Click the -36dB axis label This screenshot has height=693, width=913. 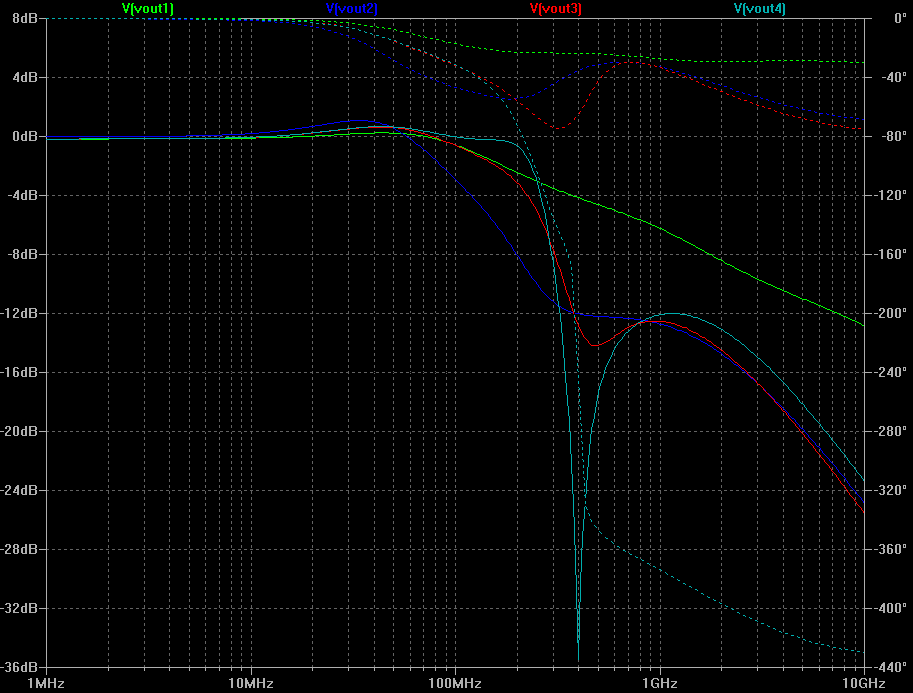tap(19, 667)
